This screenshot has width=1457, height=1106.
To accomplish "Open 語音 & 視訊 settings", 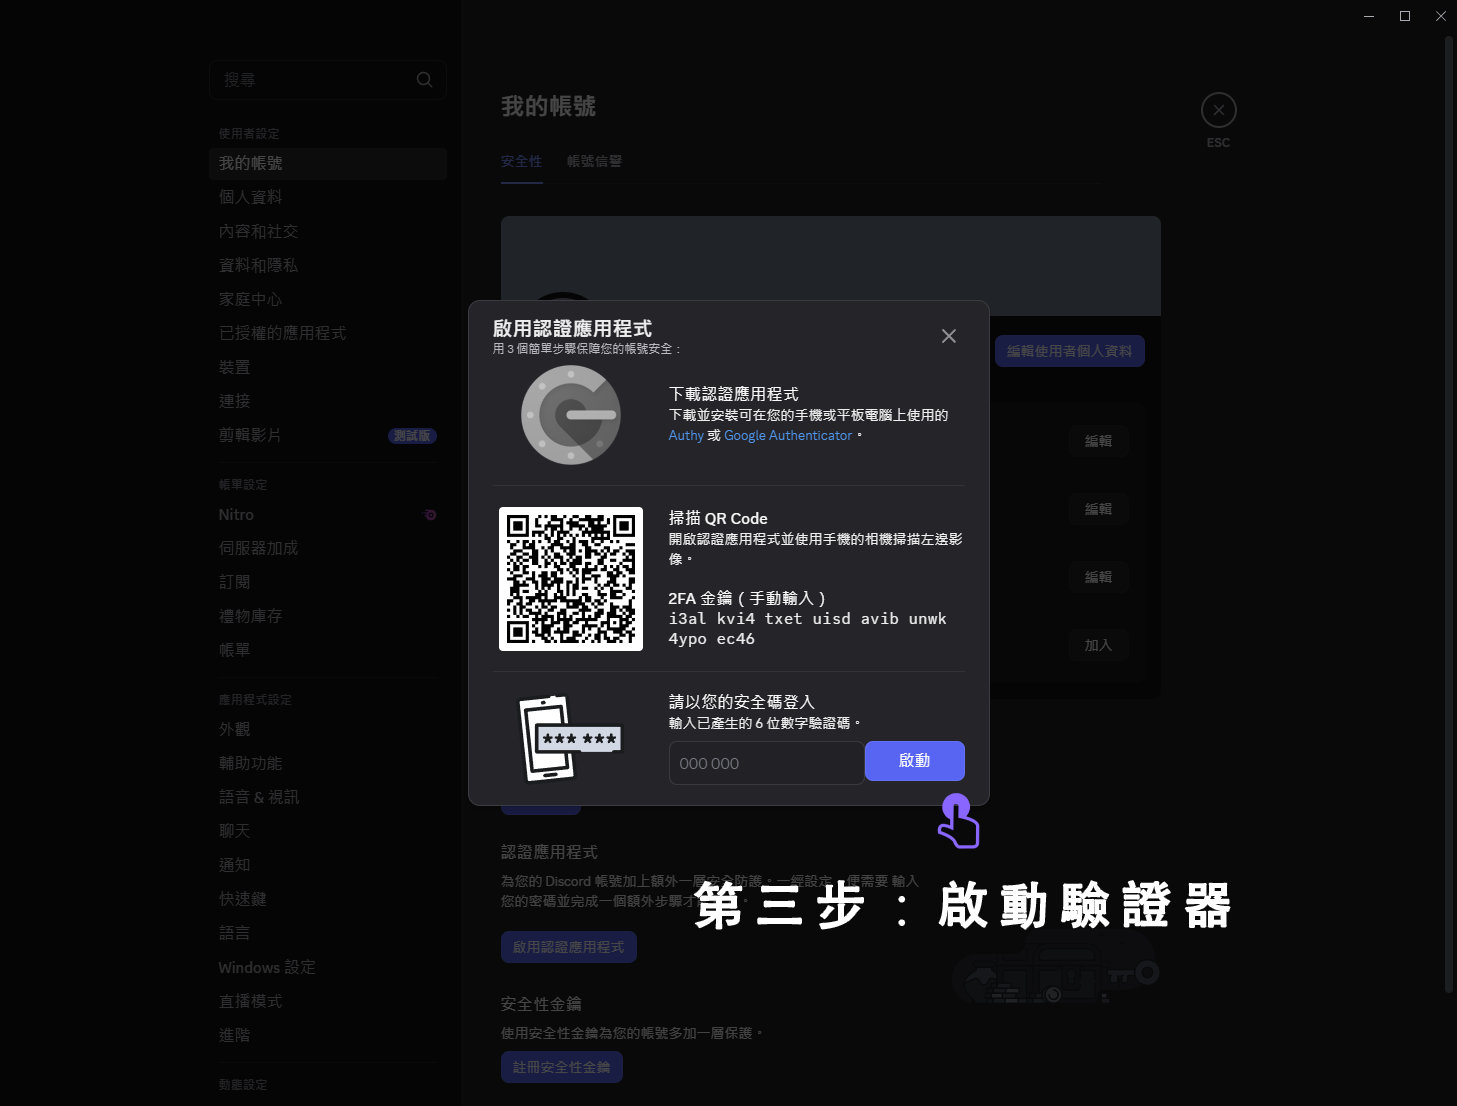I will [x=328, y=797].
